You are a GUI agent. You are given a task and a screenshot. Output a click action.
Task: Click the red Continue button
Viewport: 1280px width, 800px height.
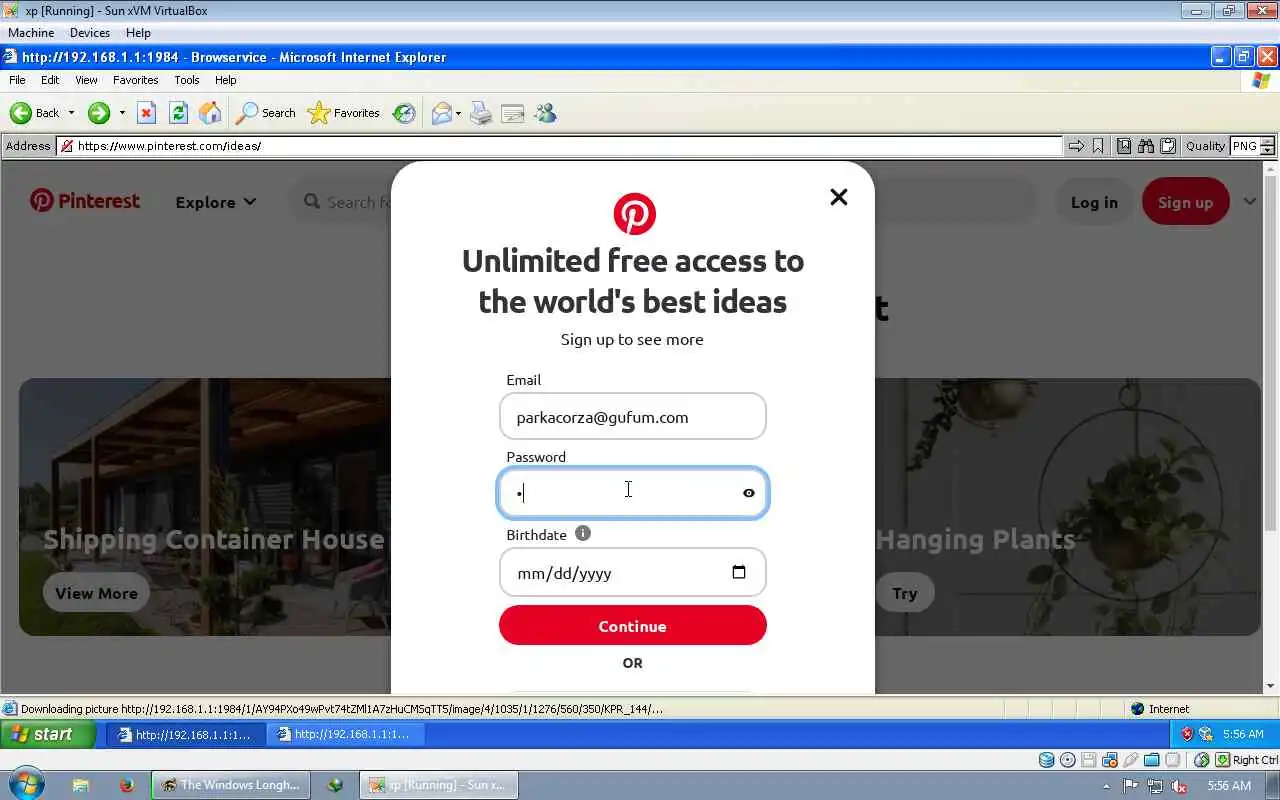(x=633, y=625)
